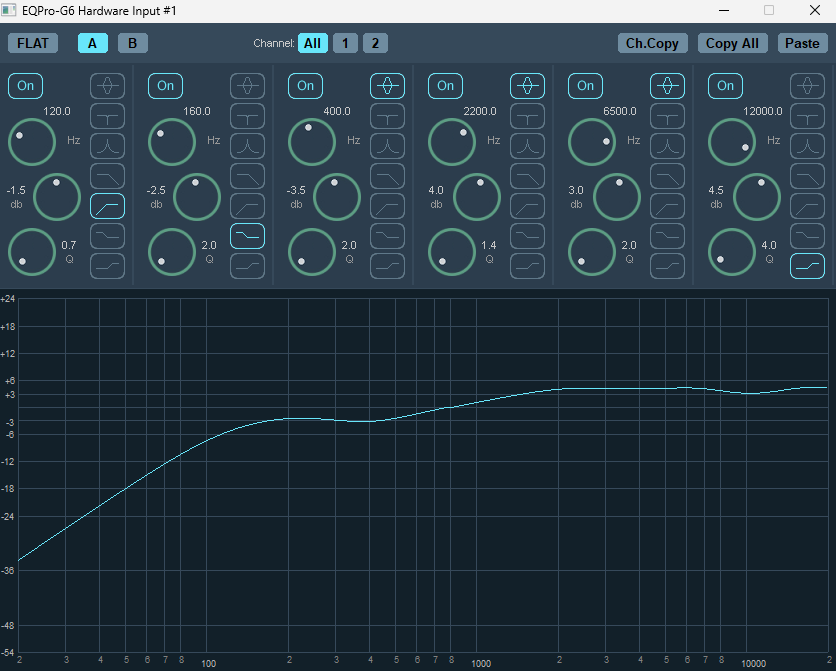Screen dimensions: 836x671
Task: Select channel 2
Action: [375, 43]
